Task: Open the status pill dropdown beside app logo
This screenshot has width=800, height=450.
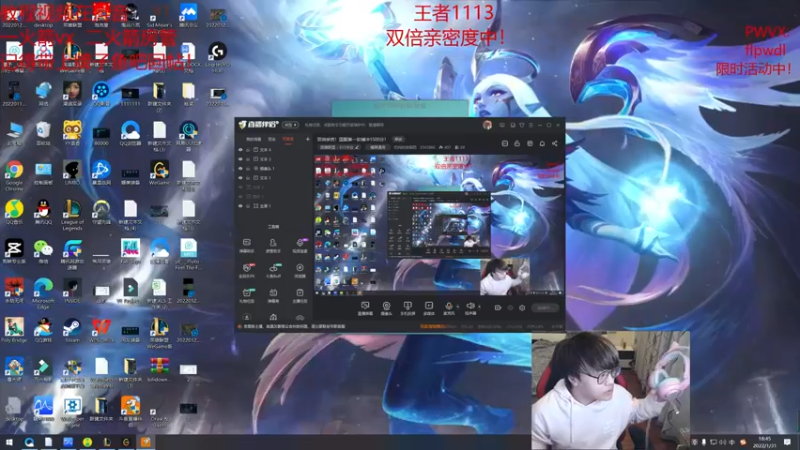Action: click(x=291, y=125)
